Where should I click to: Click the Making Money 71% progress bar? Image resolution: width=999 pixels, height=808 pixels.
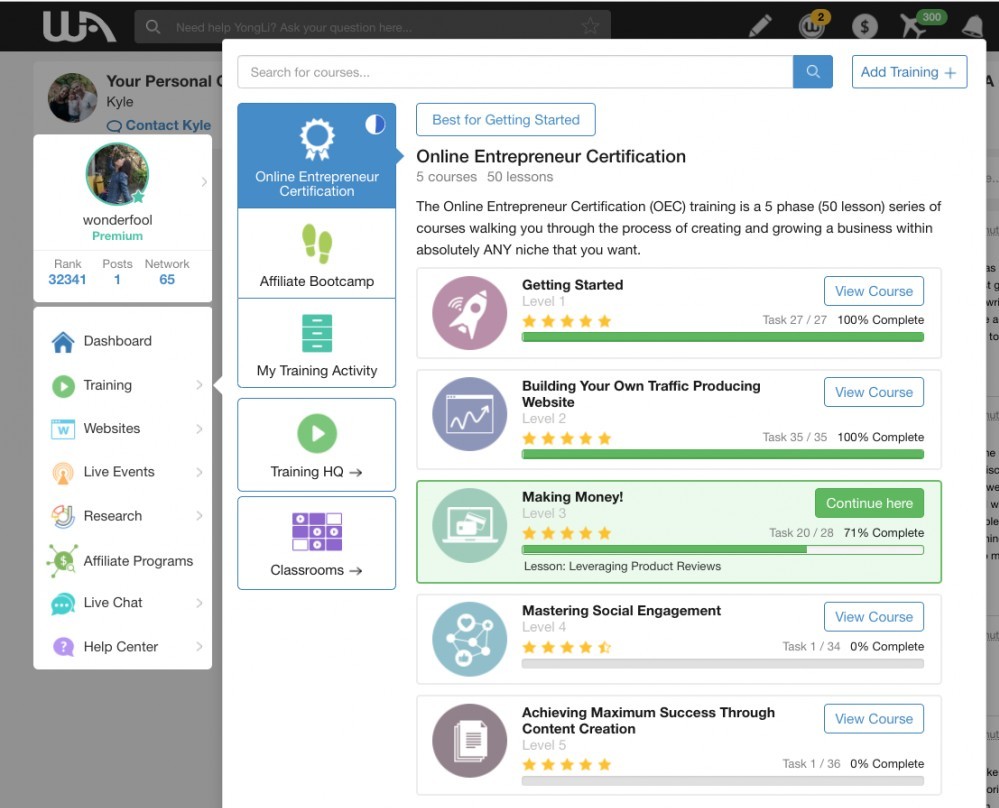tap(722, 549)
